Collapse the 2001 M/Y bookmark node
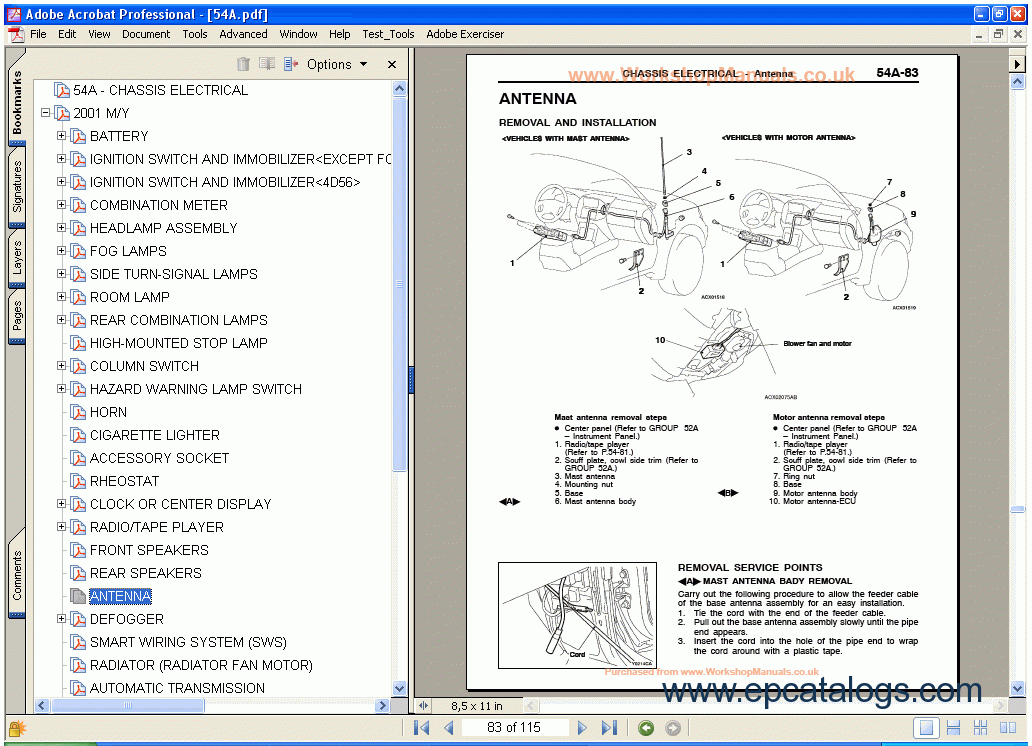 coord(45,113)
